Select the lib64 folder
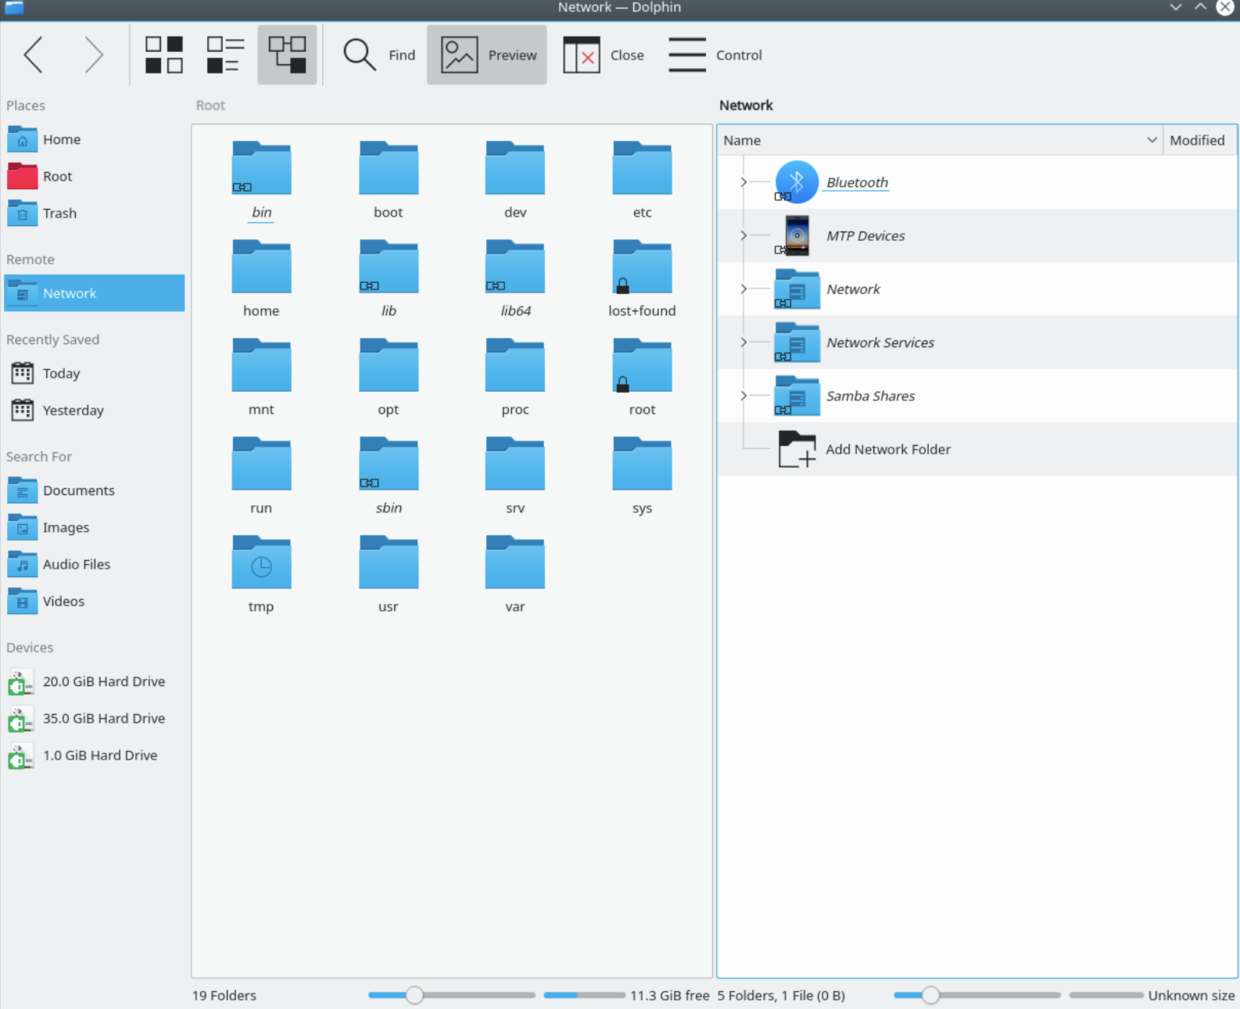The image size is (1240, 1009). (x=515, y=279)
